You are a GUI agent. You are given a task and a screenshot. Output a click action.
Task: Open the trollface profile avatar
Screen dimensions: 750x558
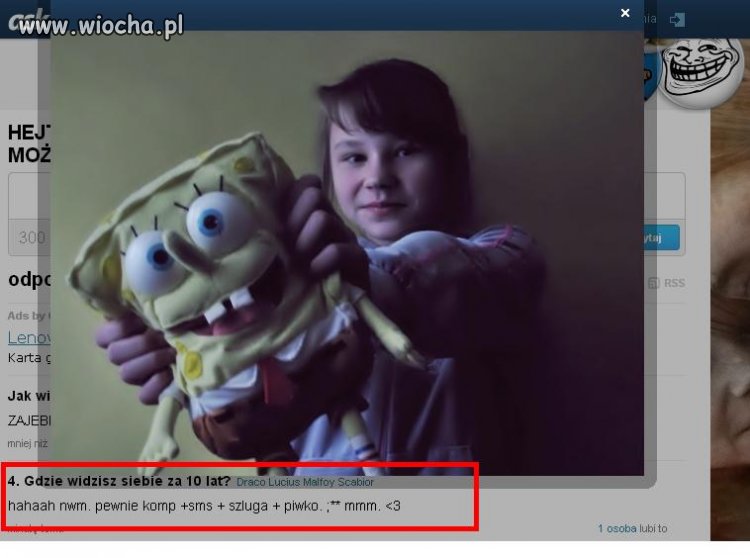(x=700, y=70)
